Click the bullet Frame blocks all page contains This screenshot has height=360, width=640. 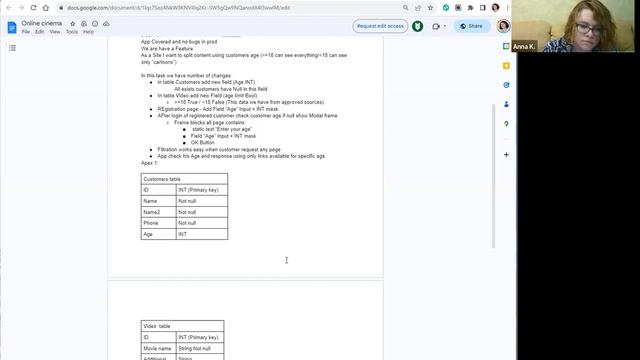[x=210, y=122]
